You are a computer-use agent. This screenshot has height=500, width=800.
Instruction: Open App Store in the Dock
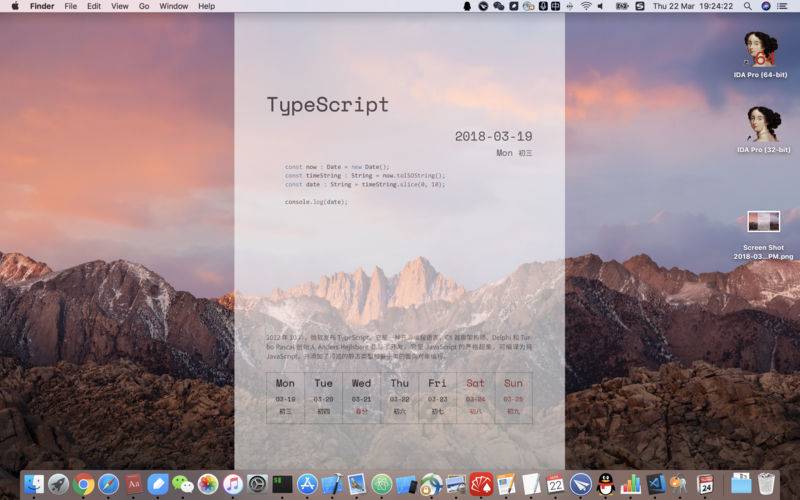[x=307, y=484]
